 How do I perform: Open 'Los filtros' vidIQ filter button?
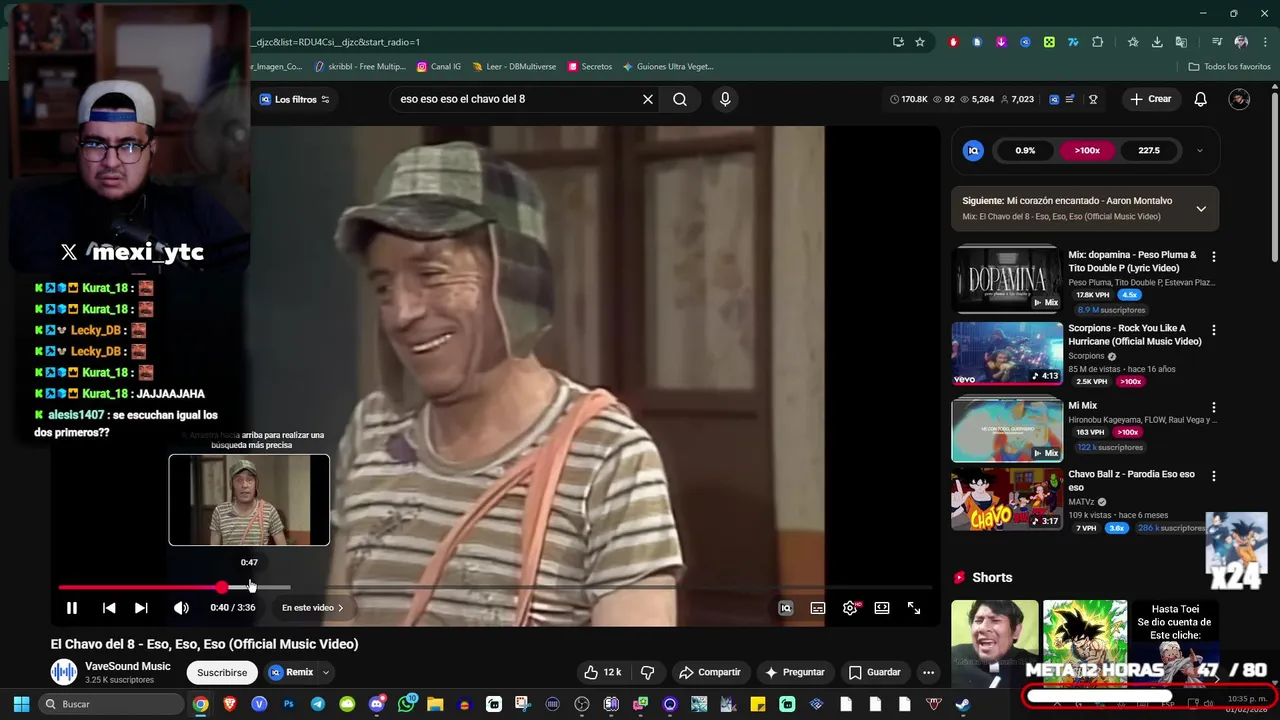click(294, 99)
